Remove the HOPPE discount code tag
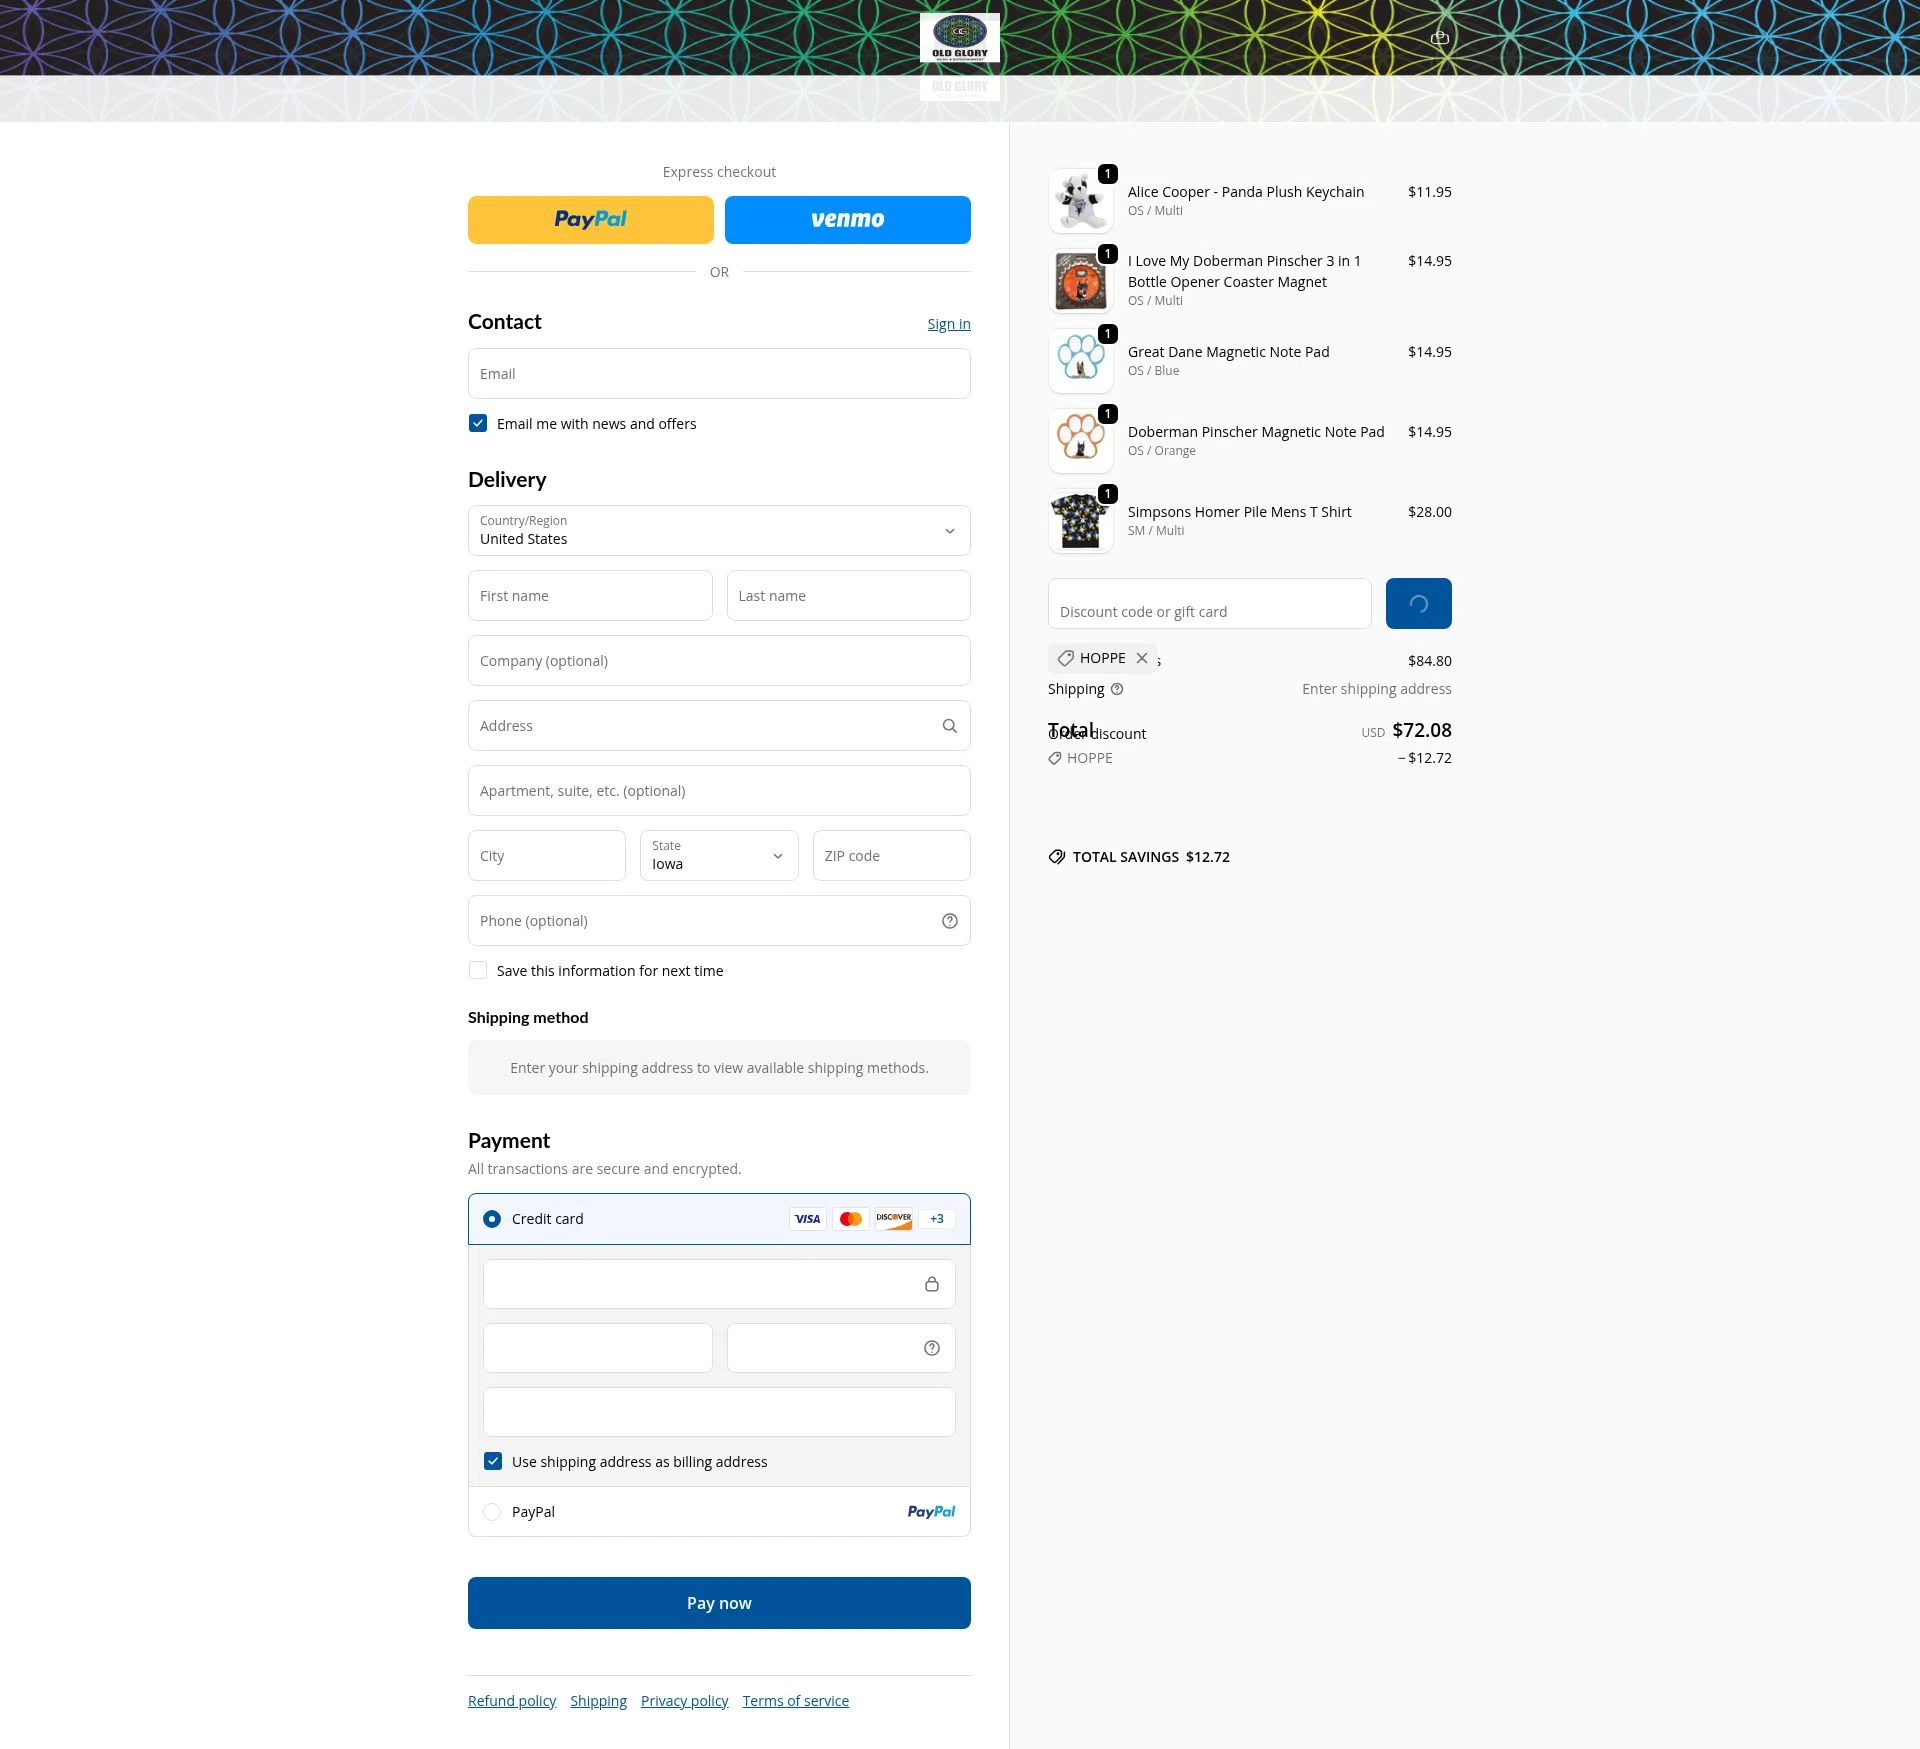 1142,658
